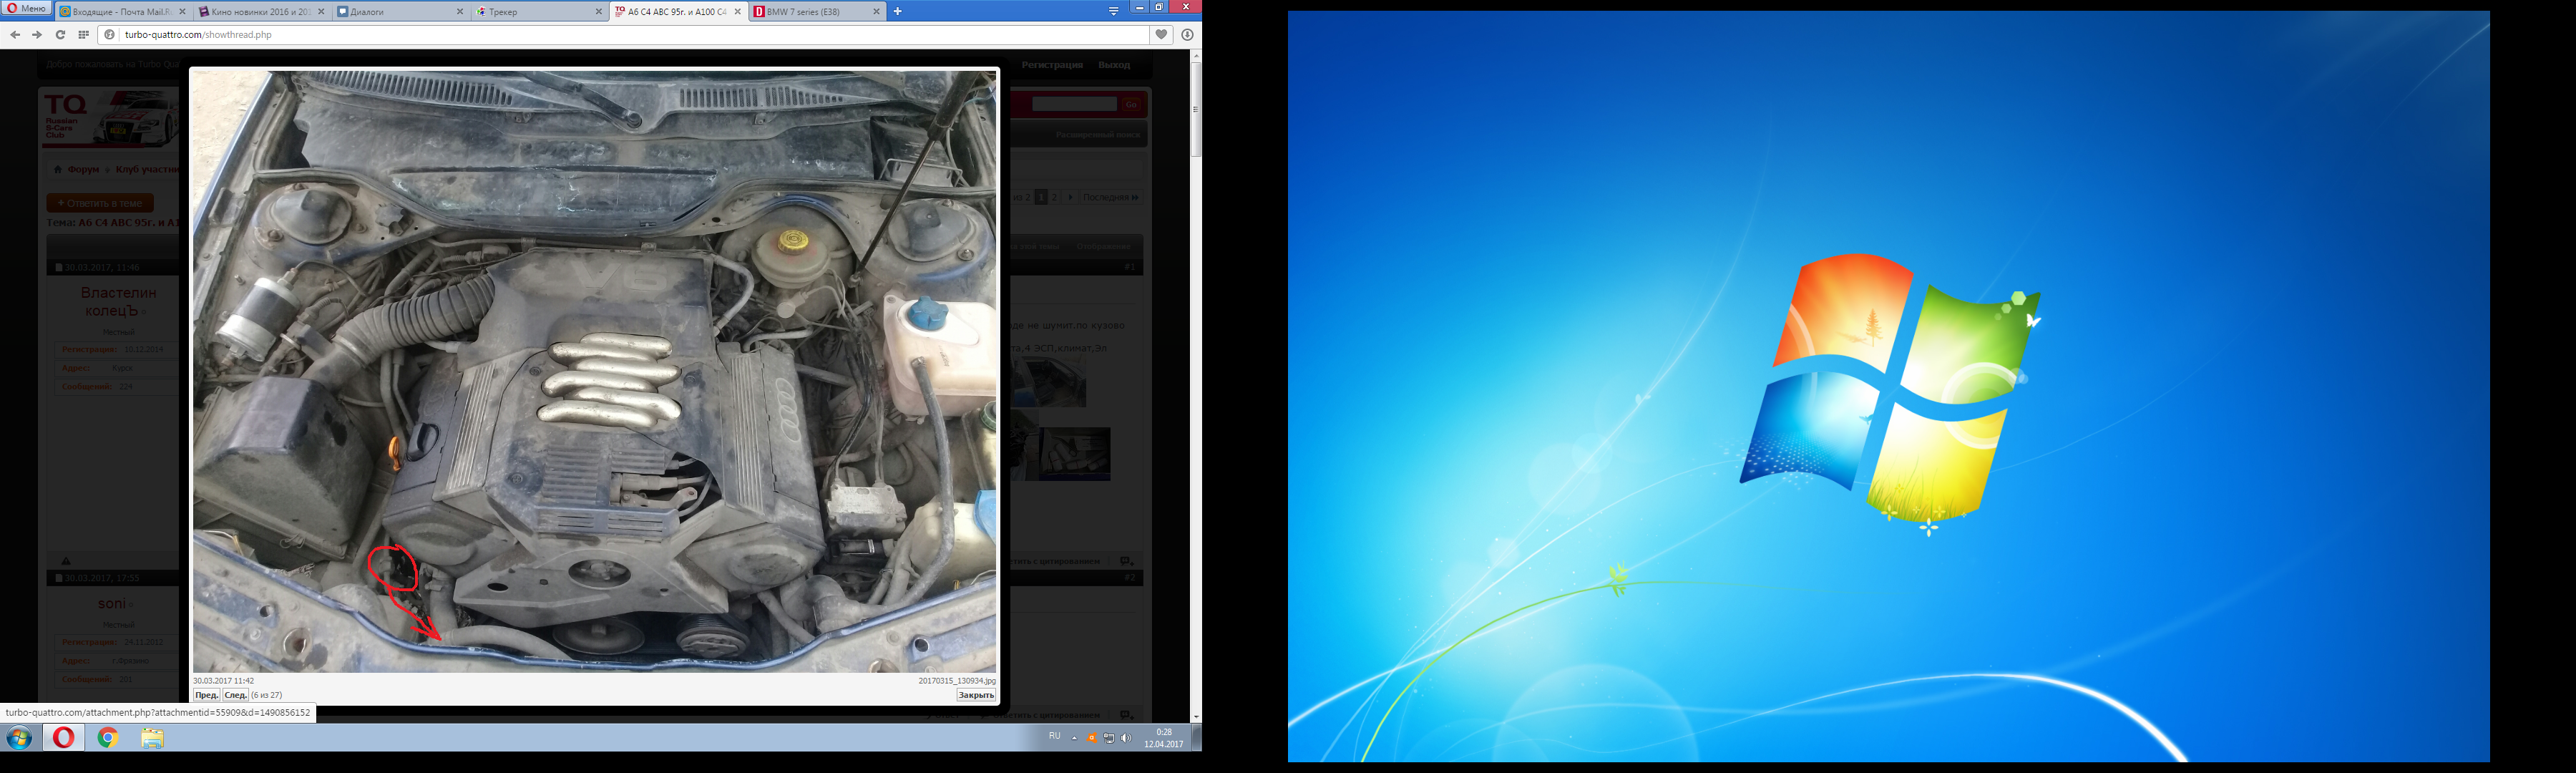Screen dimensions: 2576x773
Task: Click the volume speaker tray icon
Action: (x=1126, y=738)
